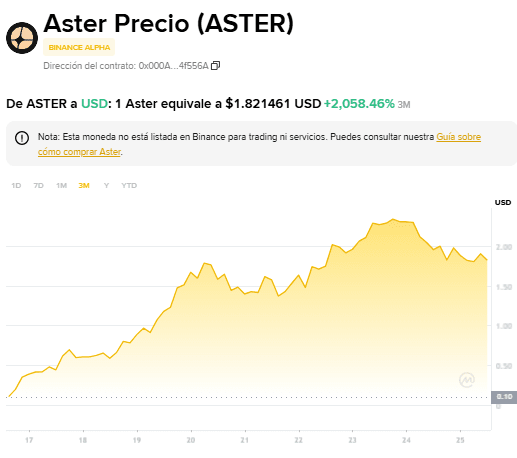Click the date 17 axis label
The image size is (517, 458).
(x=29, y=440)
